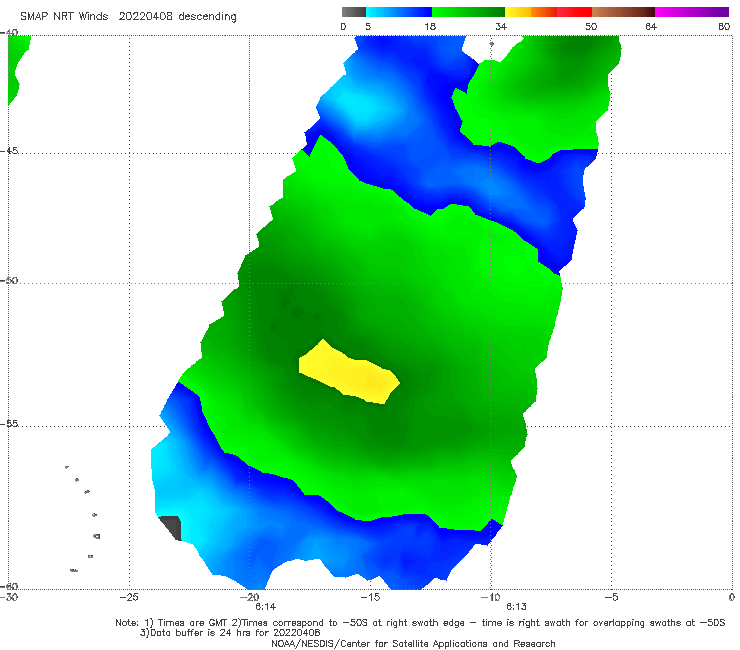The width and height of the screenshot is (740, 650).
Task: Click the yellow high-wind patch in the map
Action: point(350,373)
